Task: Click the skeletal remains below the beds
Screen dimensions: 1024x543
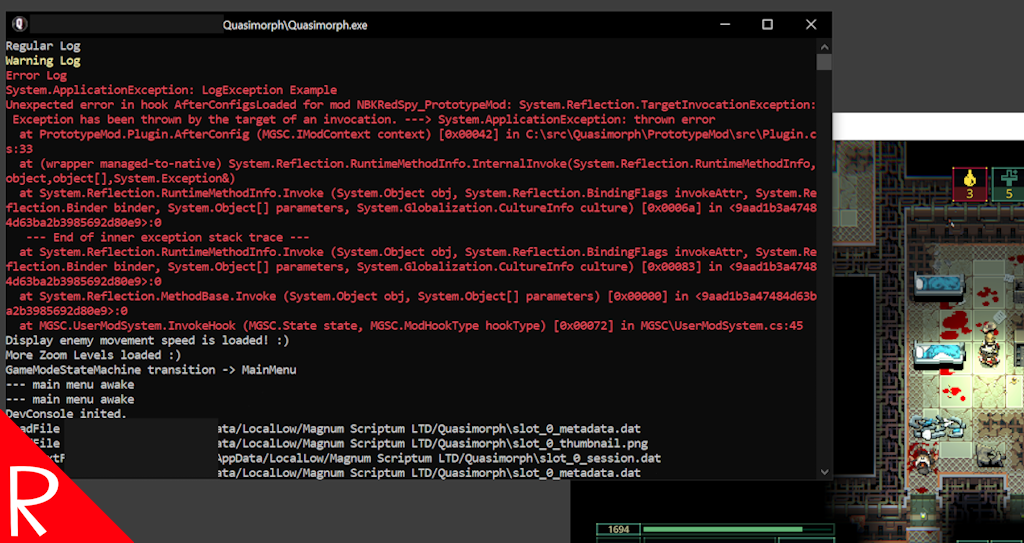Action: [937, 426]
